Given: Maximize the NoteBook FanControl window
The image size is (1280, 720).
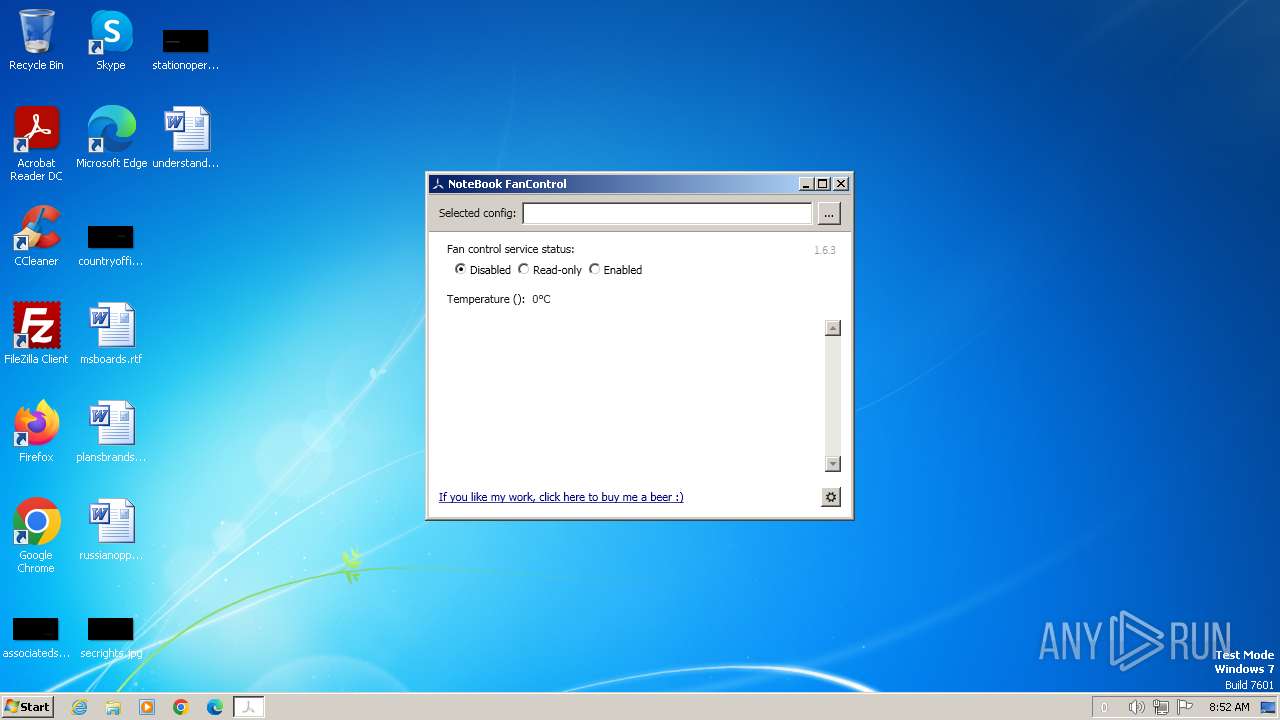Looking at the screenshot, I should point(823,184).
